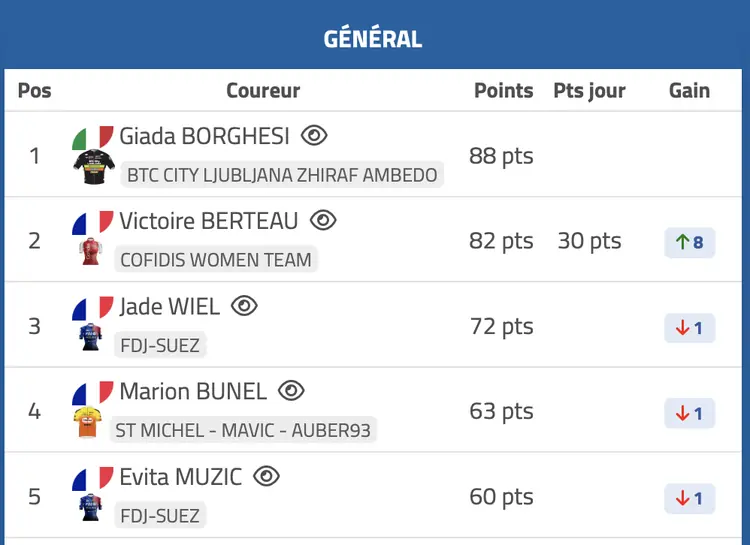Sort by the Points column header

point(503,90)
